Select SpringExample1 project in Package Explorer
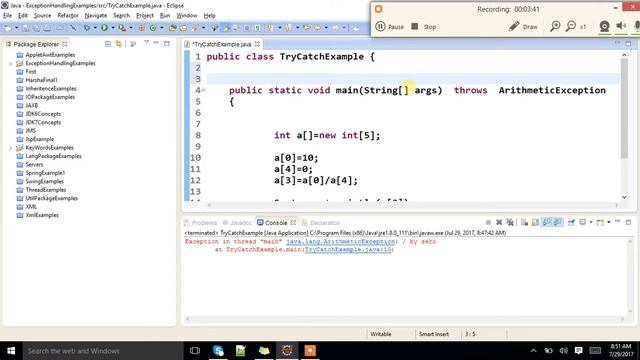640x360 pixels. coord(45,173)
